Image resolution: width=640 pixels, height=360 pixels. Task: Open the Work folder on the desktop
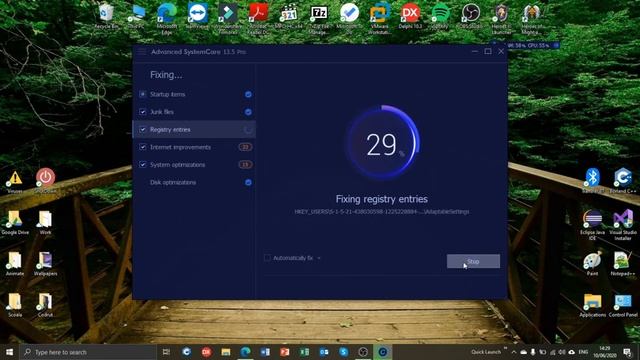click(x=45, y=223)
